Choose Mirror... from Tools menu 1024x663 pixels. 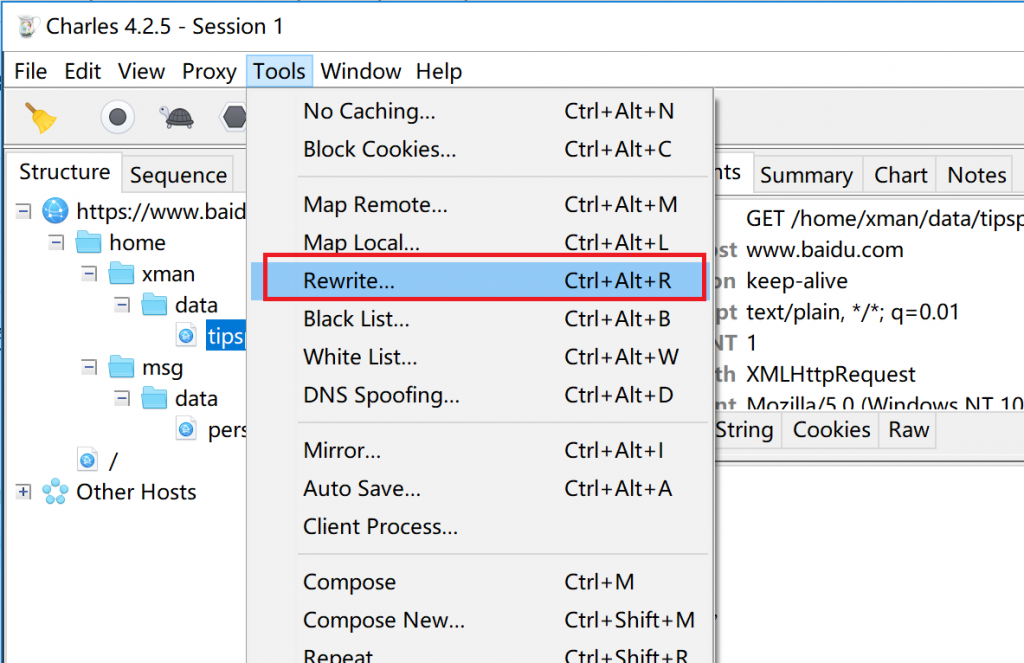tap(482, 451)
